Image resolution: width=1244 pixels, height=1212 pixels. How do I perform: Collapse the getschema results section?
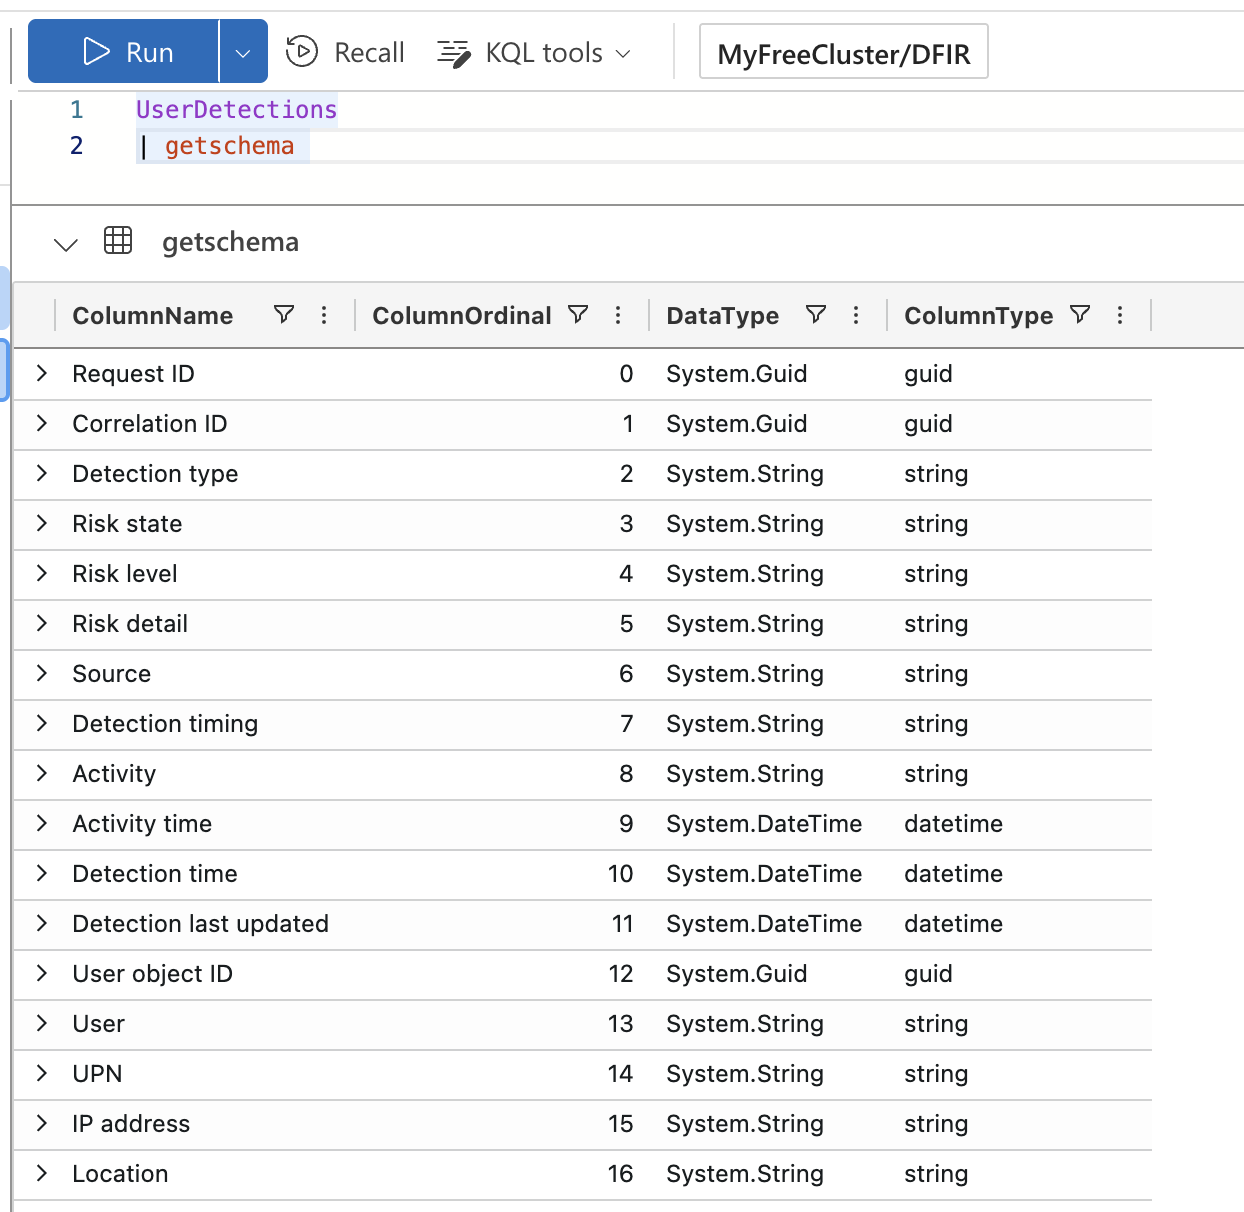click(66, 244)
